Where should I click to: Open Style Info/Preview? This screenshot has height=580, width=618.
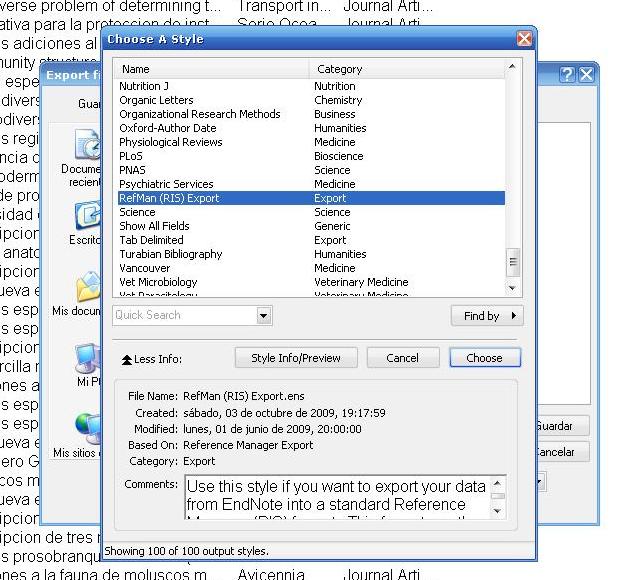coord(295,358)
